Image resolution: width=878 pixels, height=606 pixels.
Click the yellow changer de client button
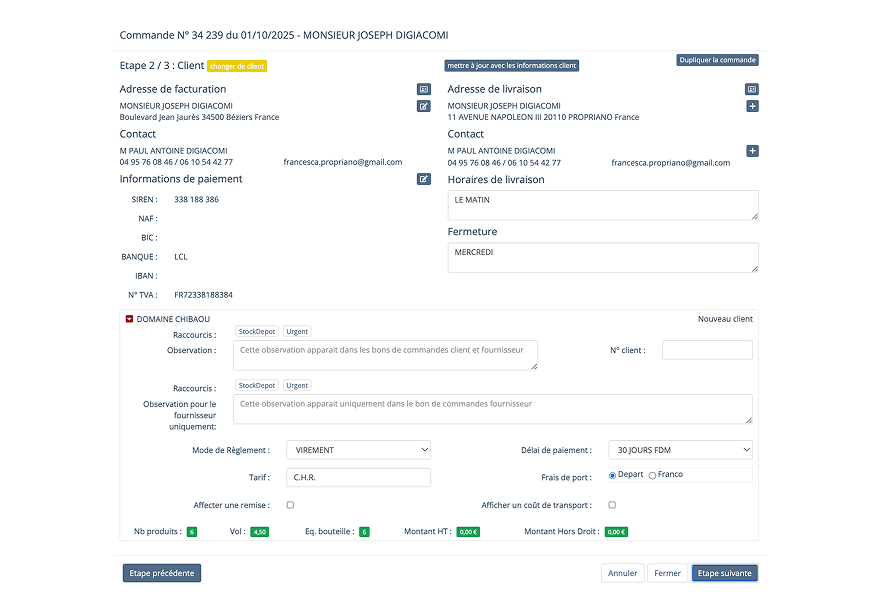237,66
